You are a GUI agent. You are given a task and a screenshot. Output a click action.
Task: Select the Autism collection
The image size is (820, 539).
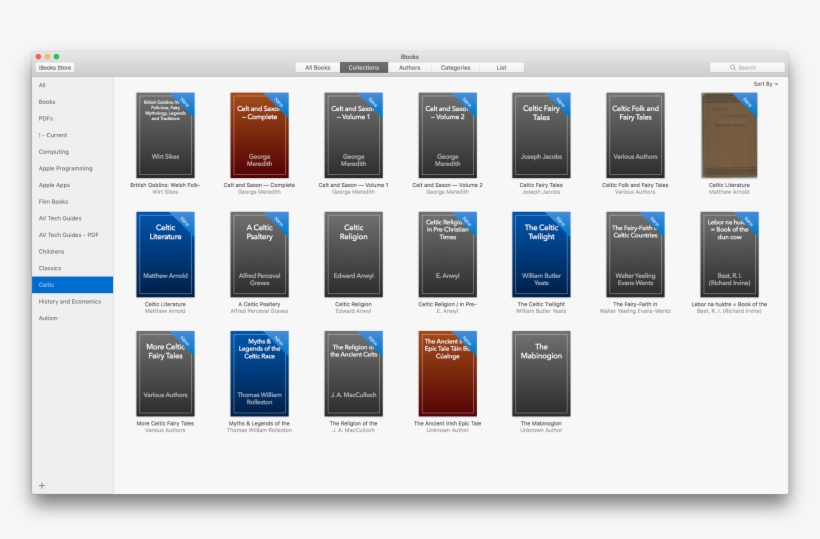point(72,318)
